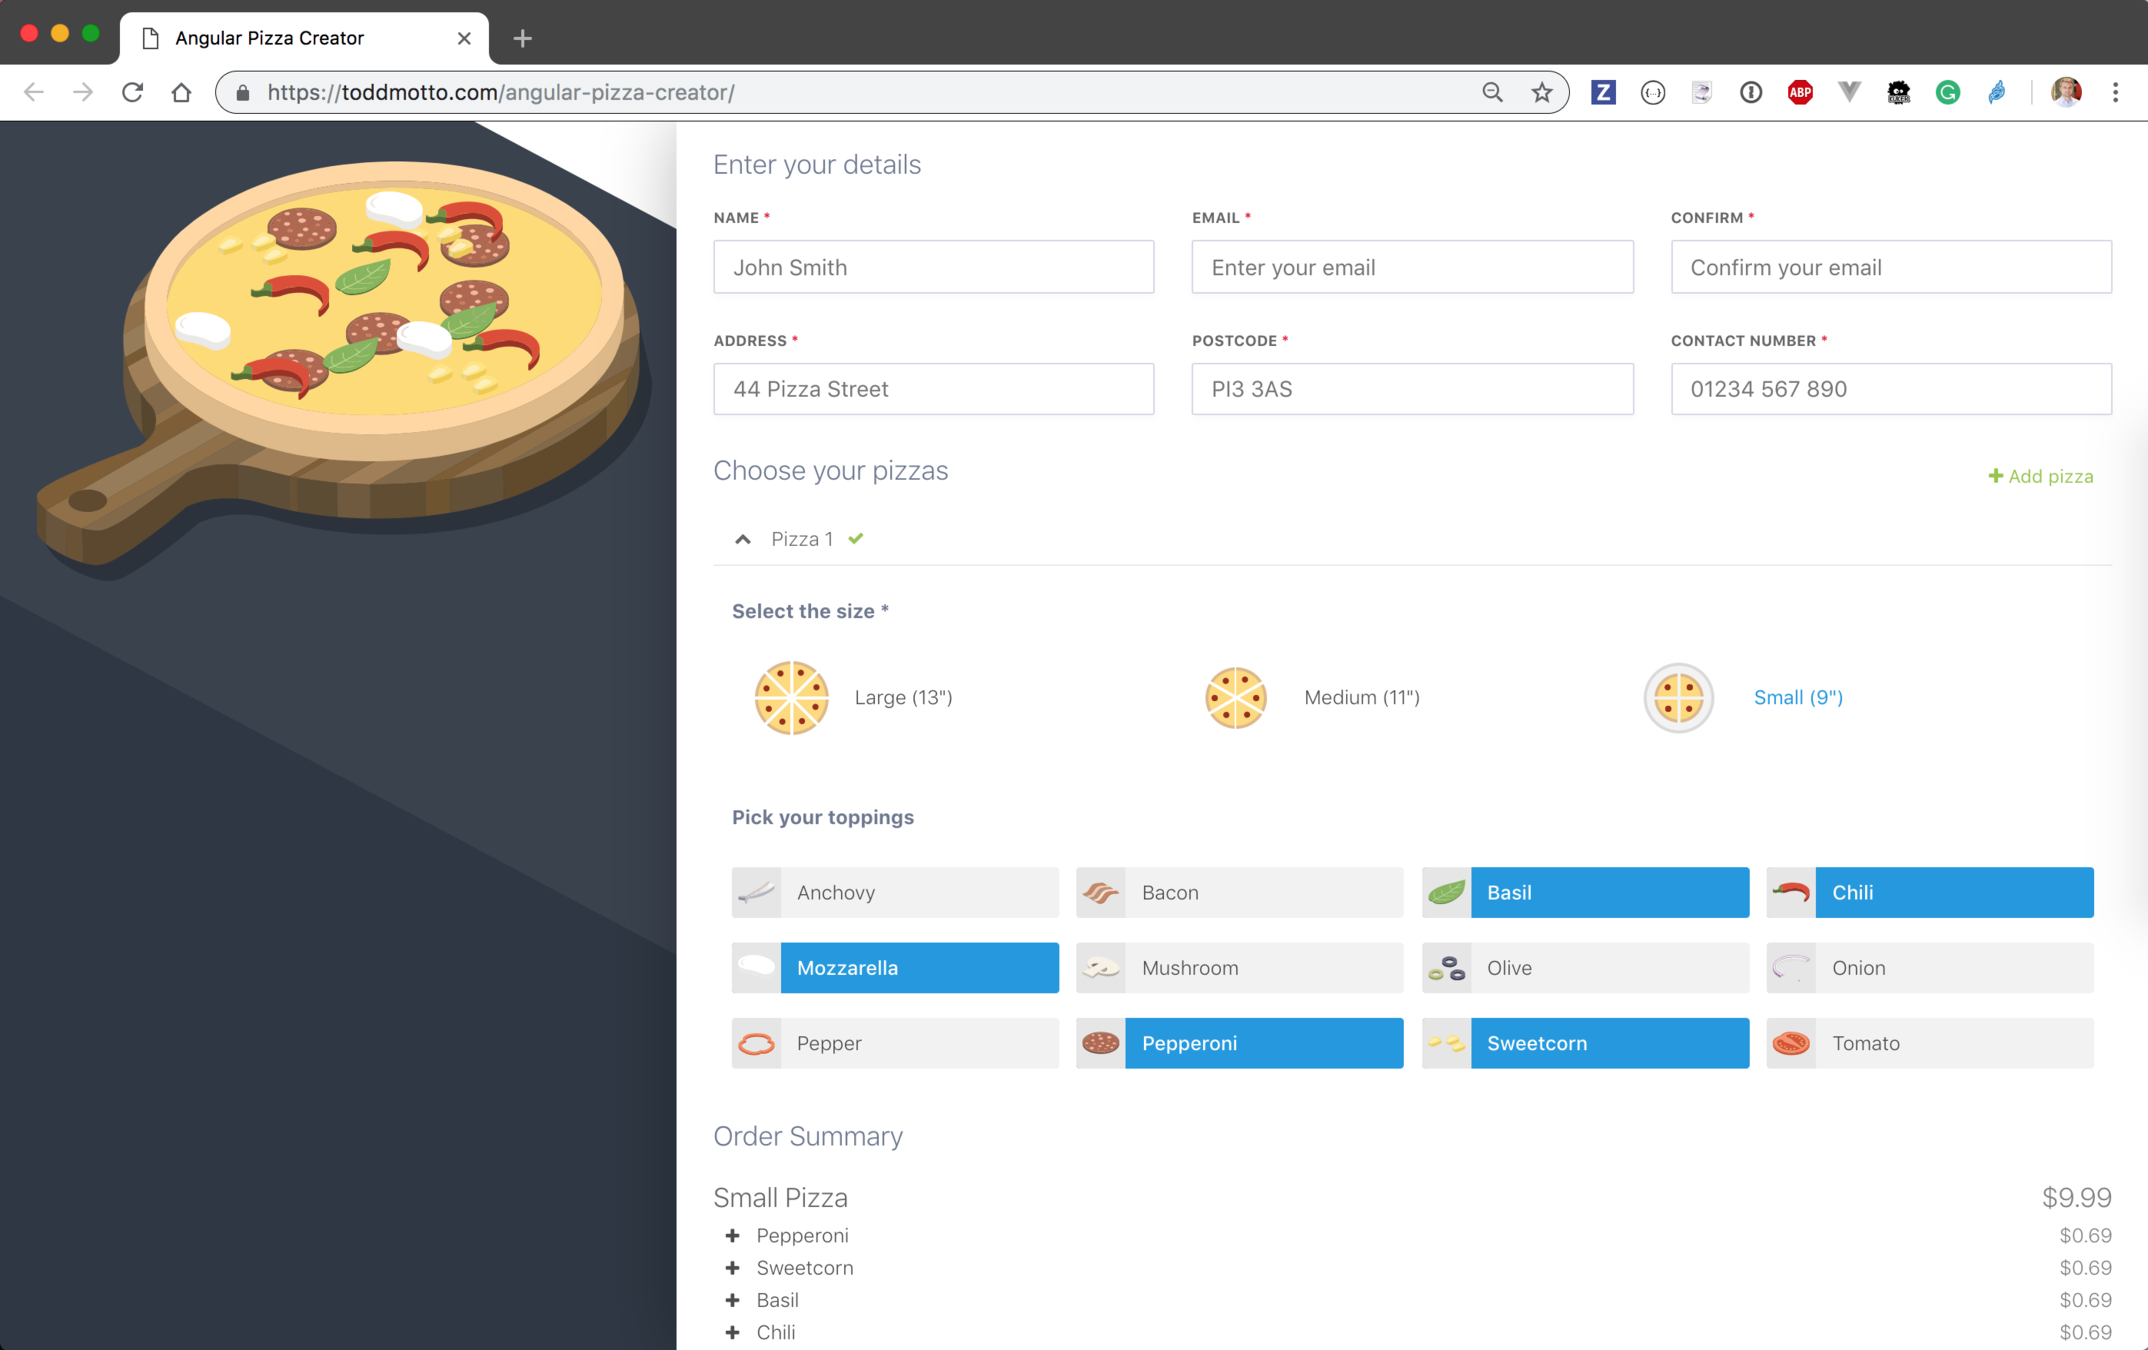Screen dimensions: 2148x1350
Task: Click the AdBlock Plus extension icon
Action: click(x=1800, y=92)
